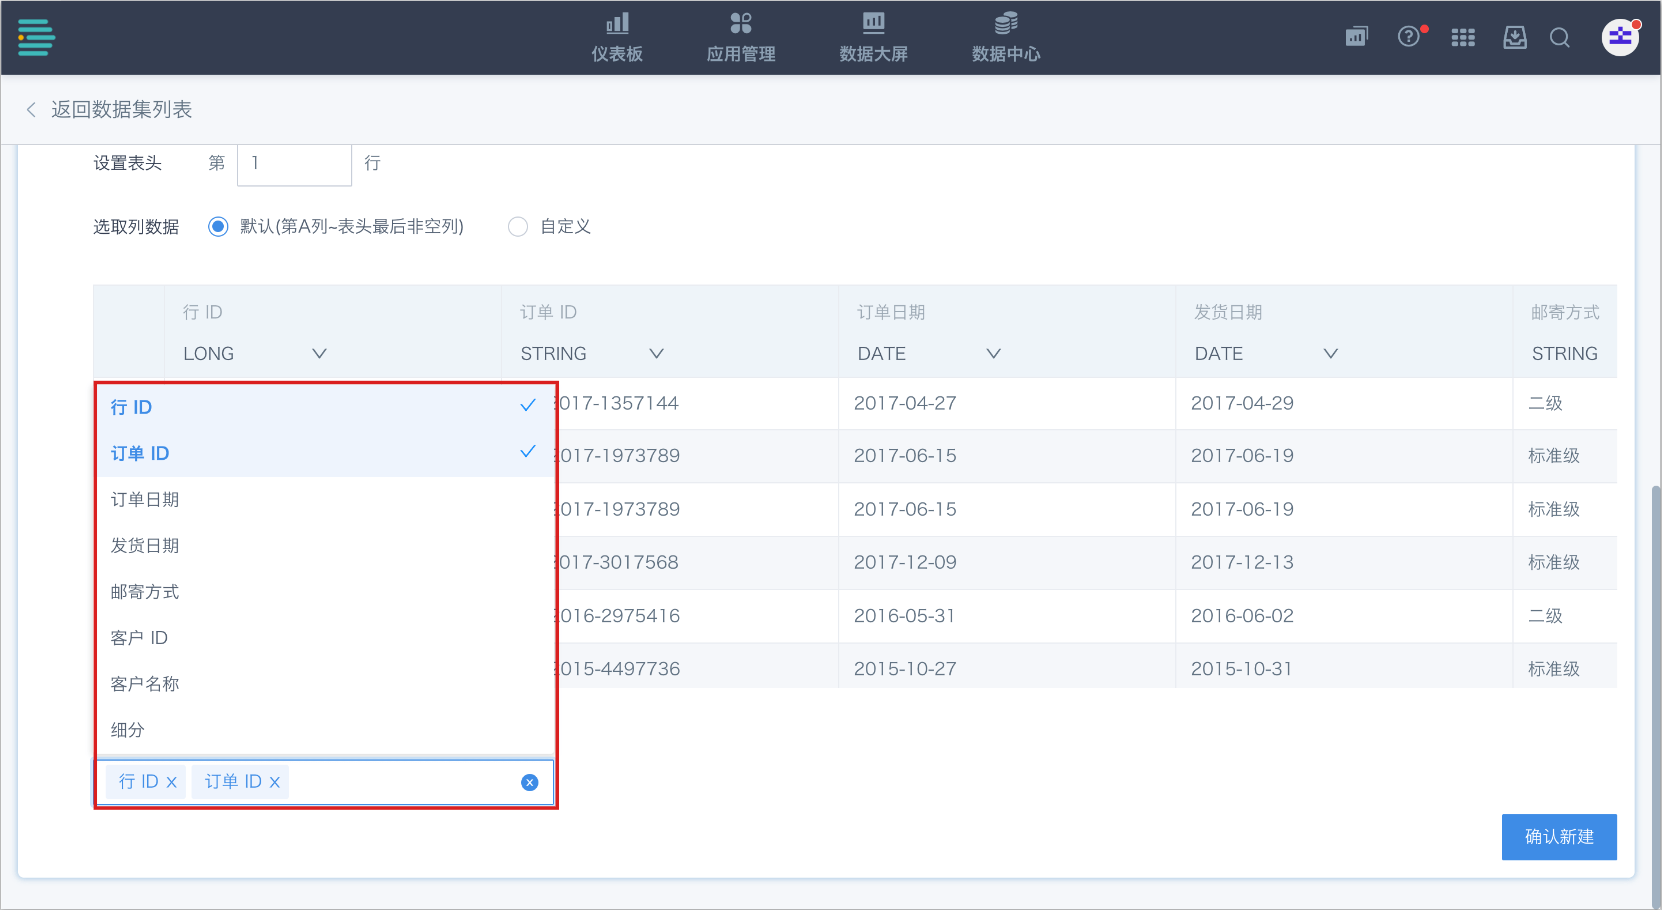
Task: Click the user avatar icon
Action: 1619,38
